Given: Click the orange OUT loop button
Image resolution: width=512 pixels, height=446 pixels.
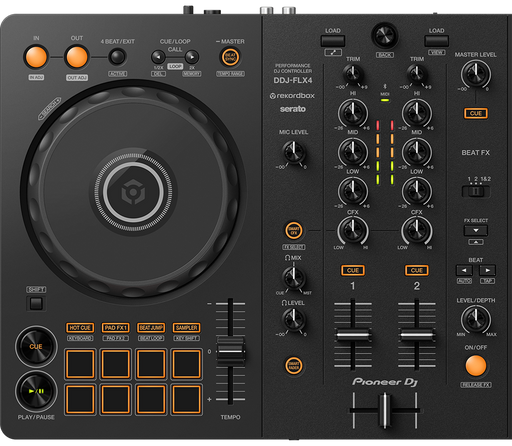Looking at the screenshot, I should click(77, 57).
